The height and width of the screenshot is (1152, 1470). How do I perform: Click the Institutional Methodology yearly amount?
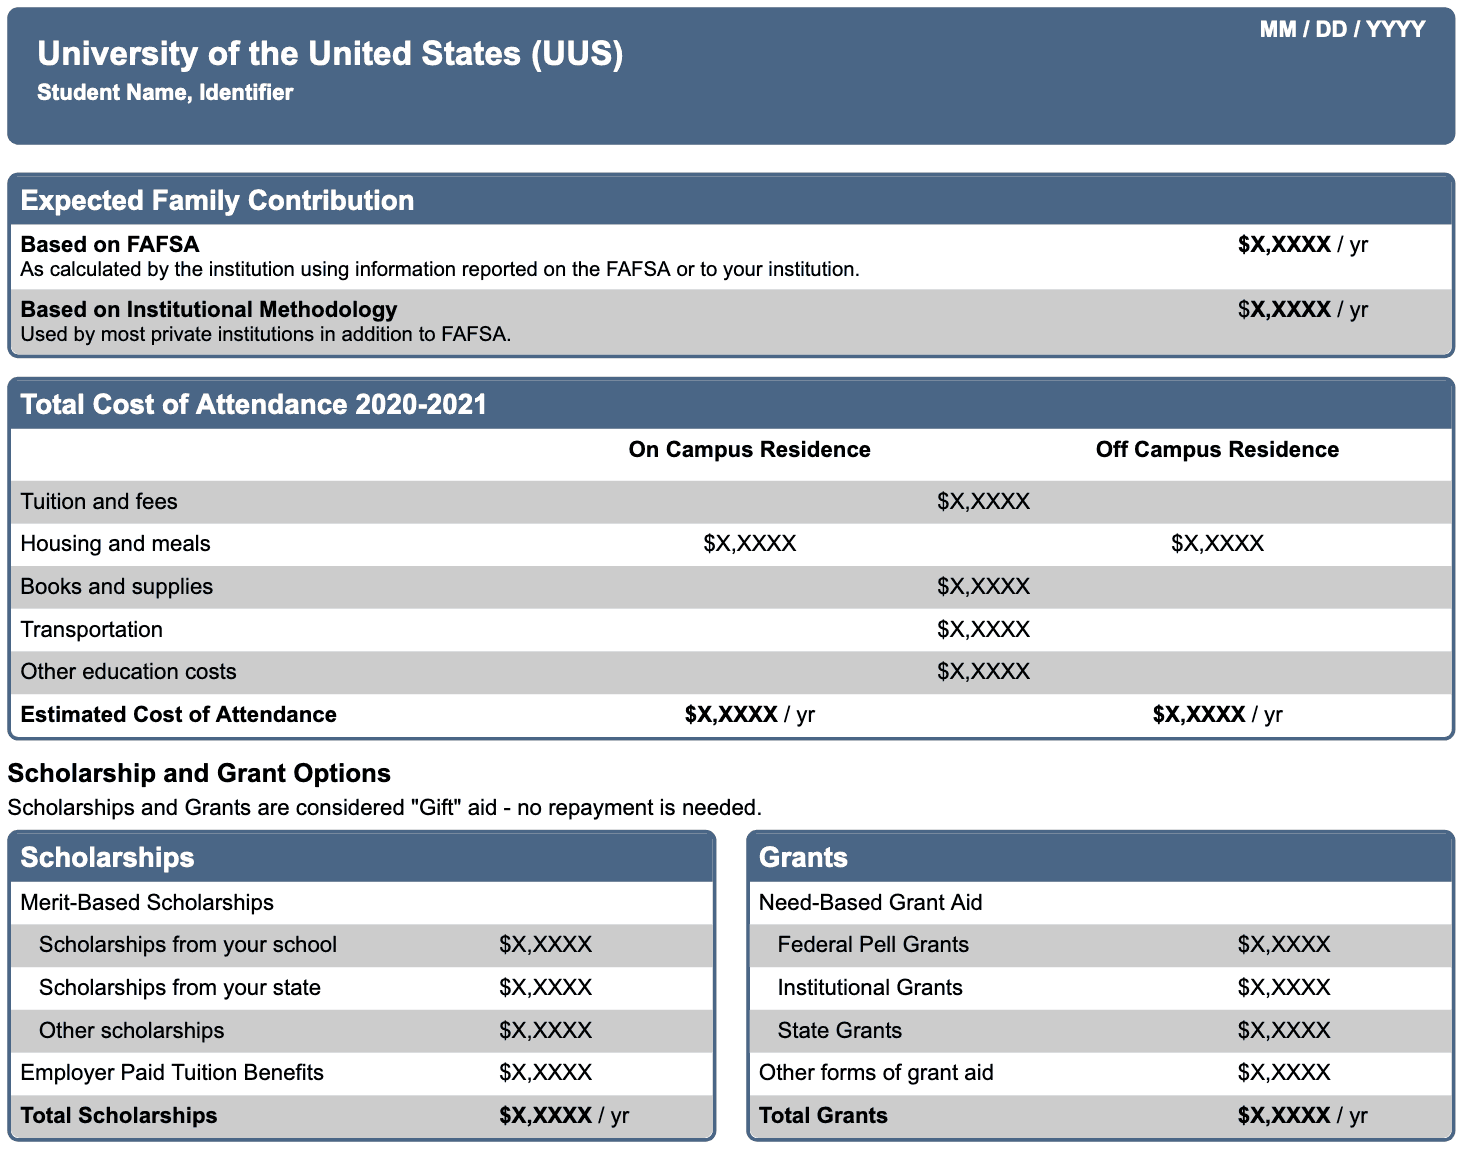pyautogui.click(x=1302, y=309)
